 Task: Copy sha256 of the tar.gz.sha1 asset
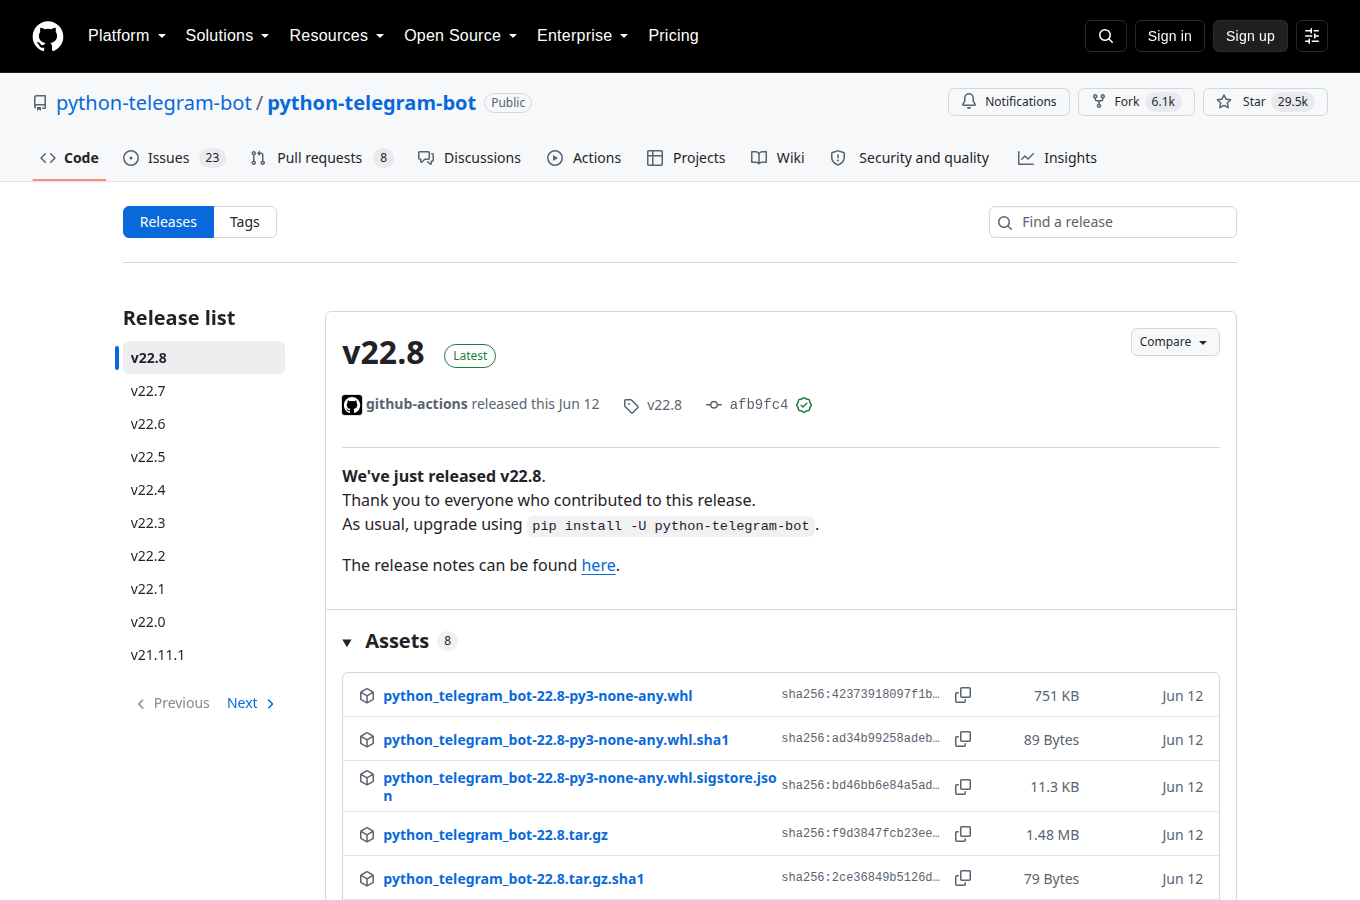(963, 878)
